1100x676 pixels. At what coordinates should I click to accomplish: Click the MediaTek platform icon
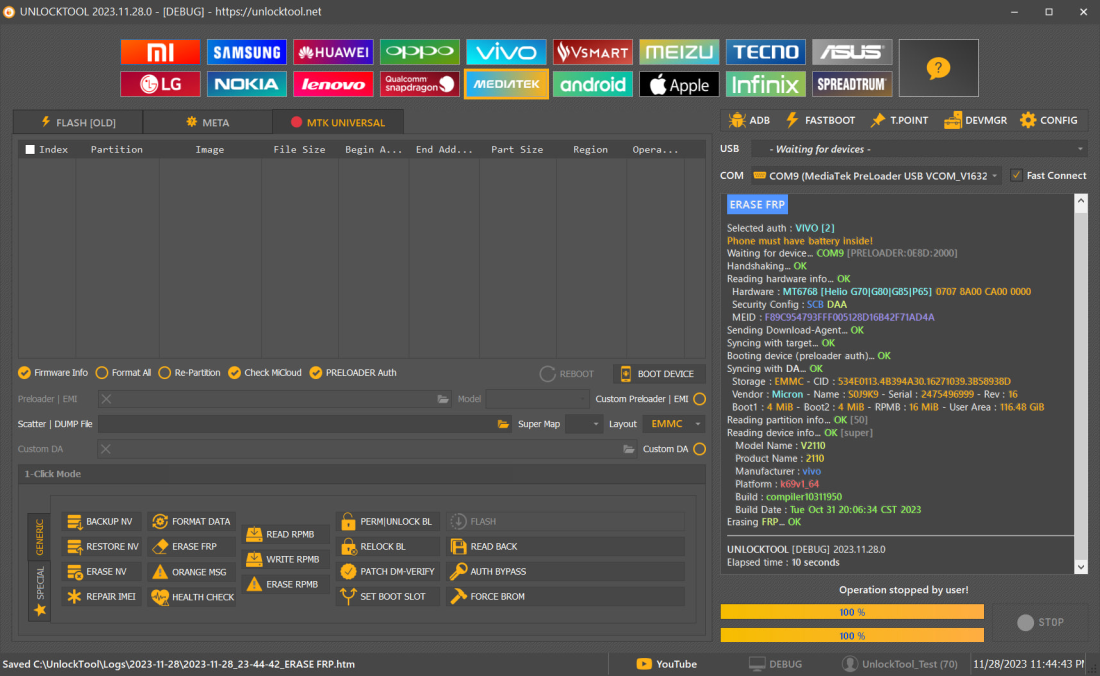pos(506,84)
